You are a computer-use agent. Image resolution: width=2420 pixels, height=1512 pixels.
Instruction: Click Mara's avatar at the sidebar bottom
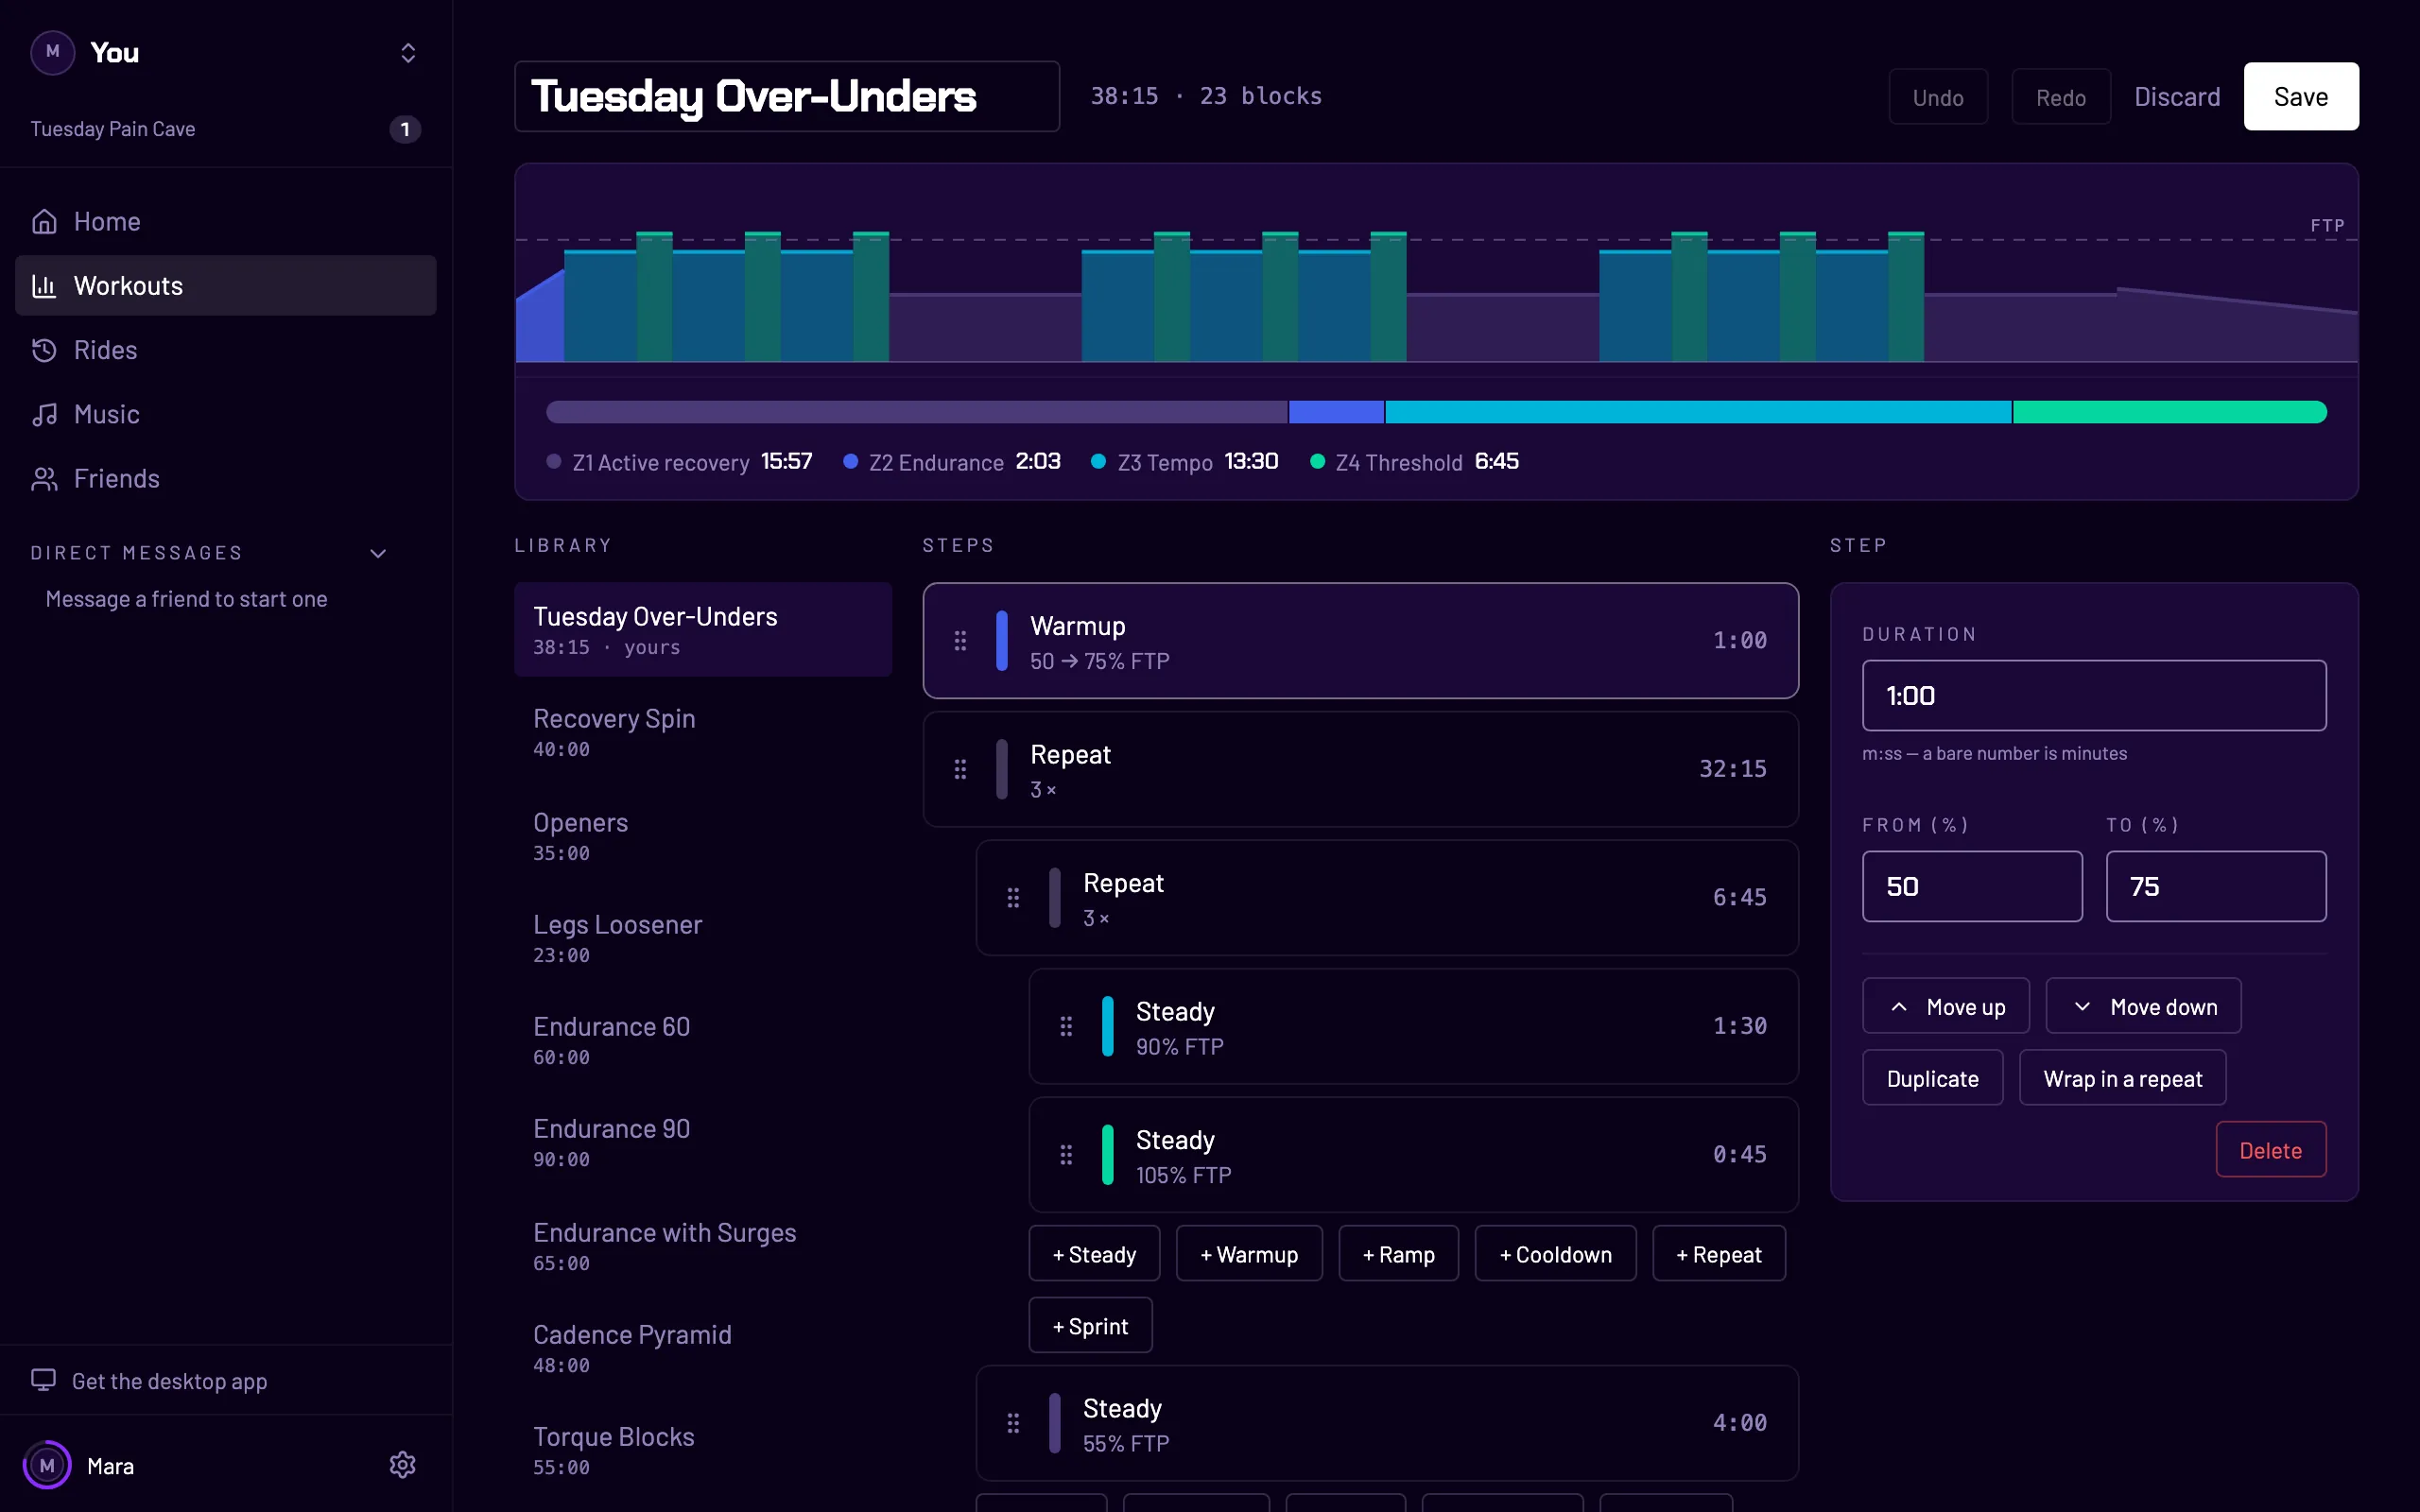pyautogui.click(x=47, y=1465)
